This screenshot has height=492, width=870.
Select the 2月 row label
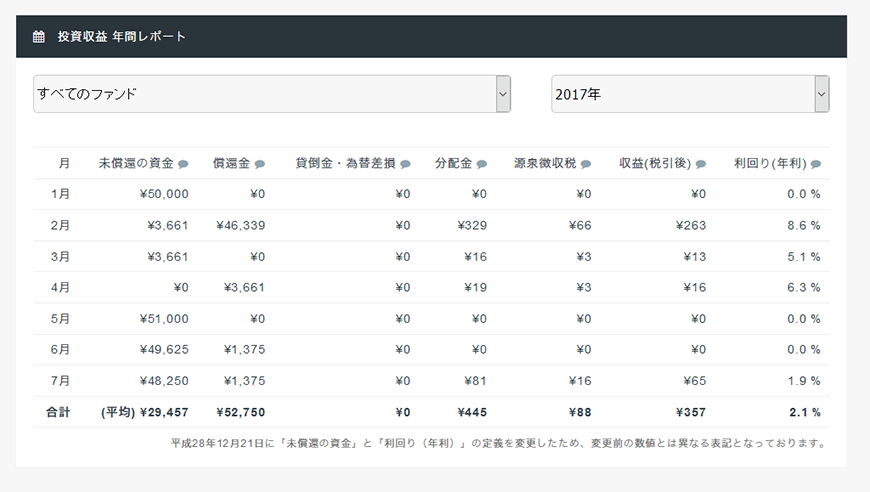60,225
